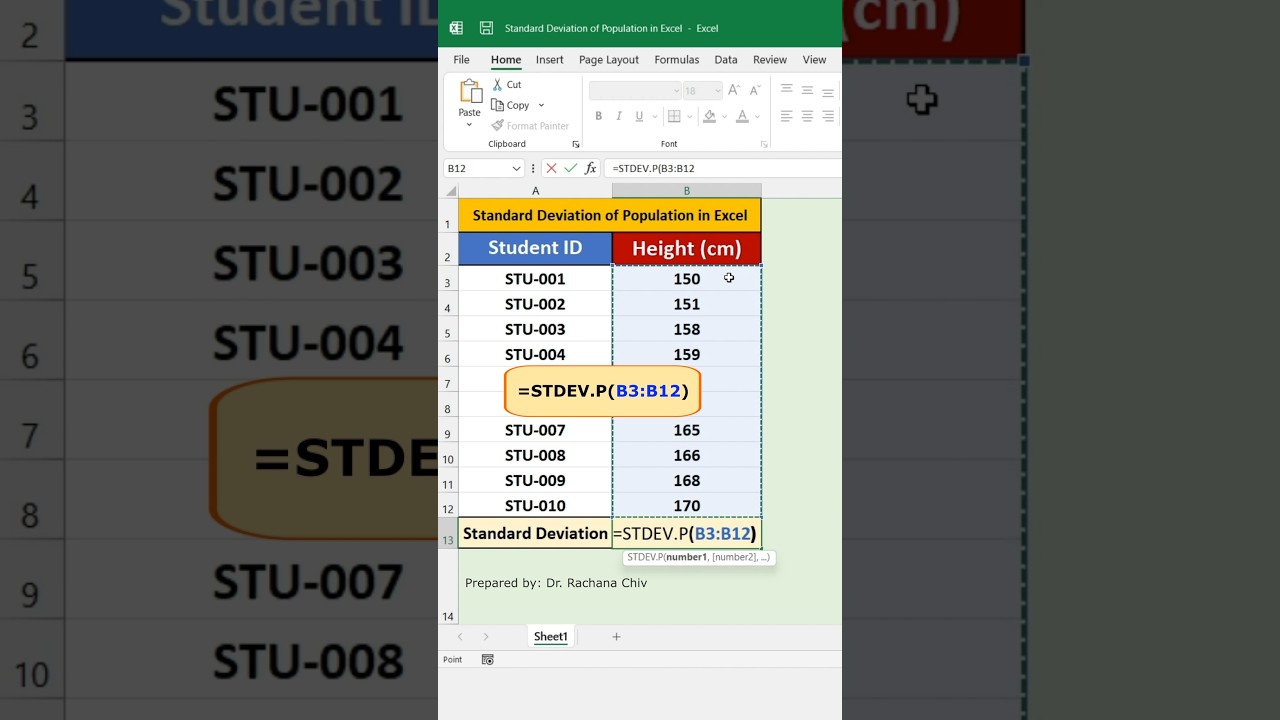The width and height of the screenshot is (1280, 720).
Task: Open the font size dropdown showing 18
Action: coord(703,91)
